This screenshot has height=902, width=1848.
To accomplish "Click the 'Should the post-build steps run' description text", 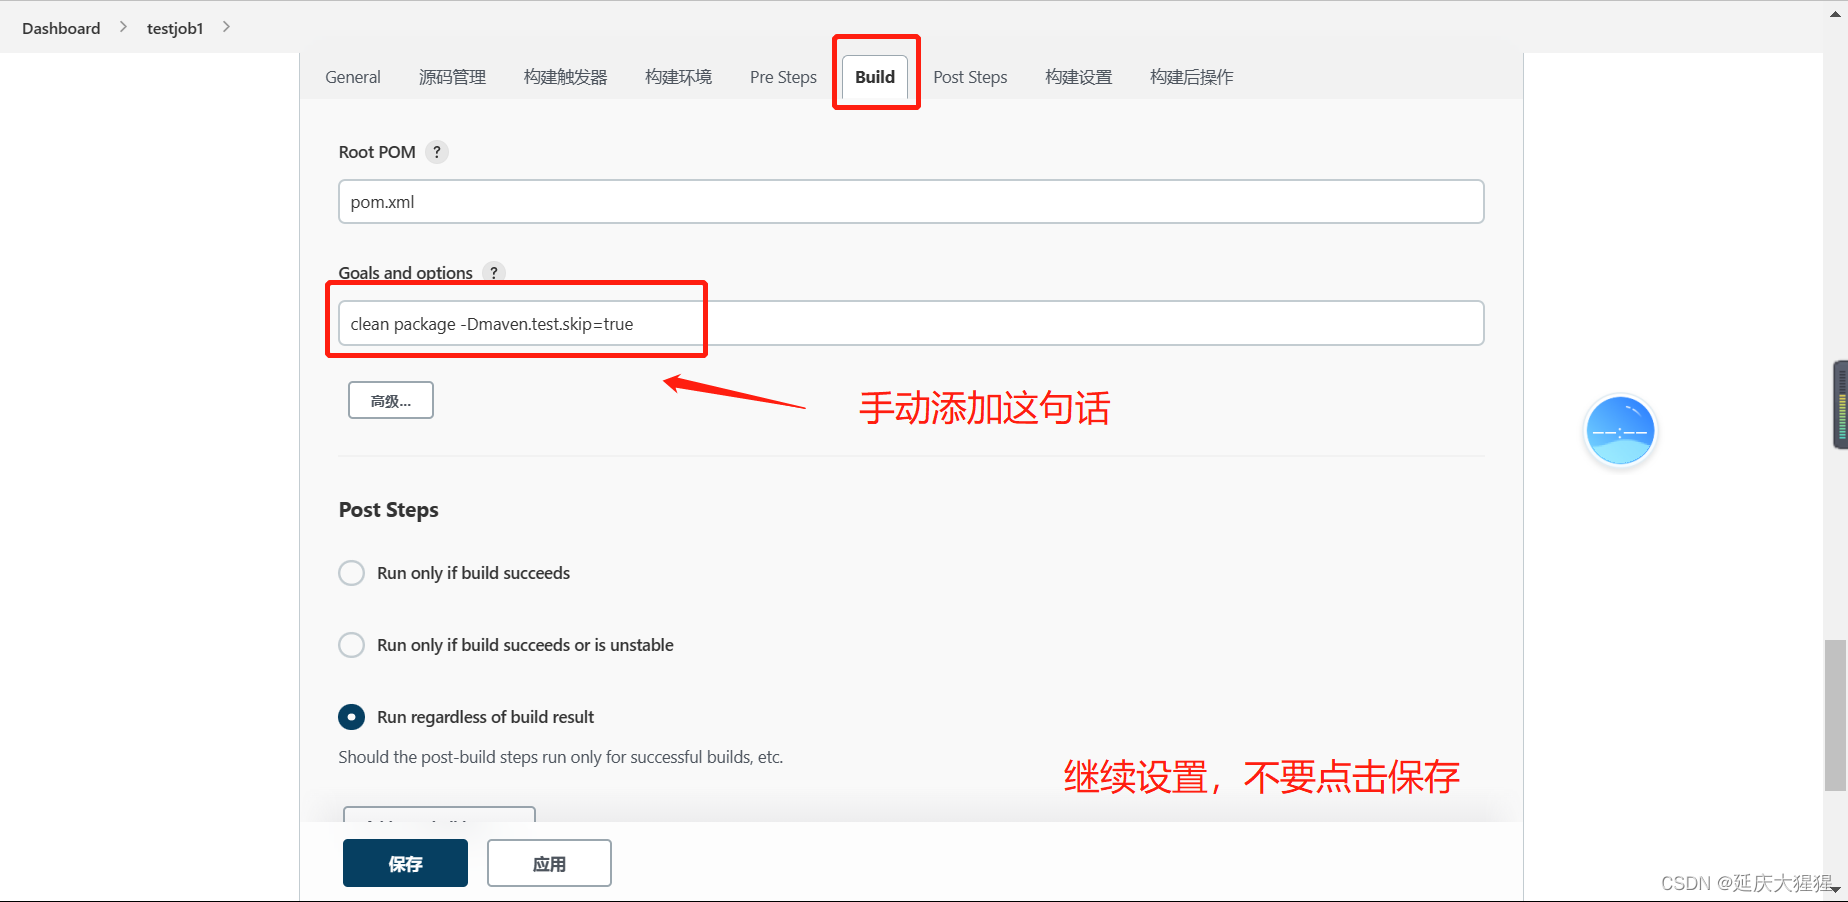I will (x=560, y=757).
